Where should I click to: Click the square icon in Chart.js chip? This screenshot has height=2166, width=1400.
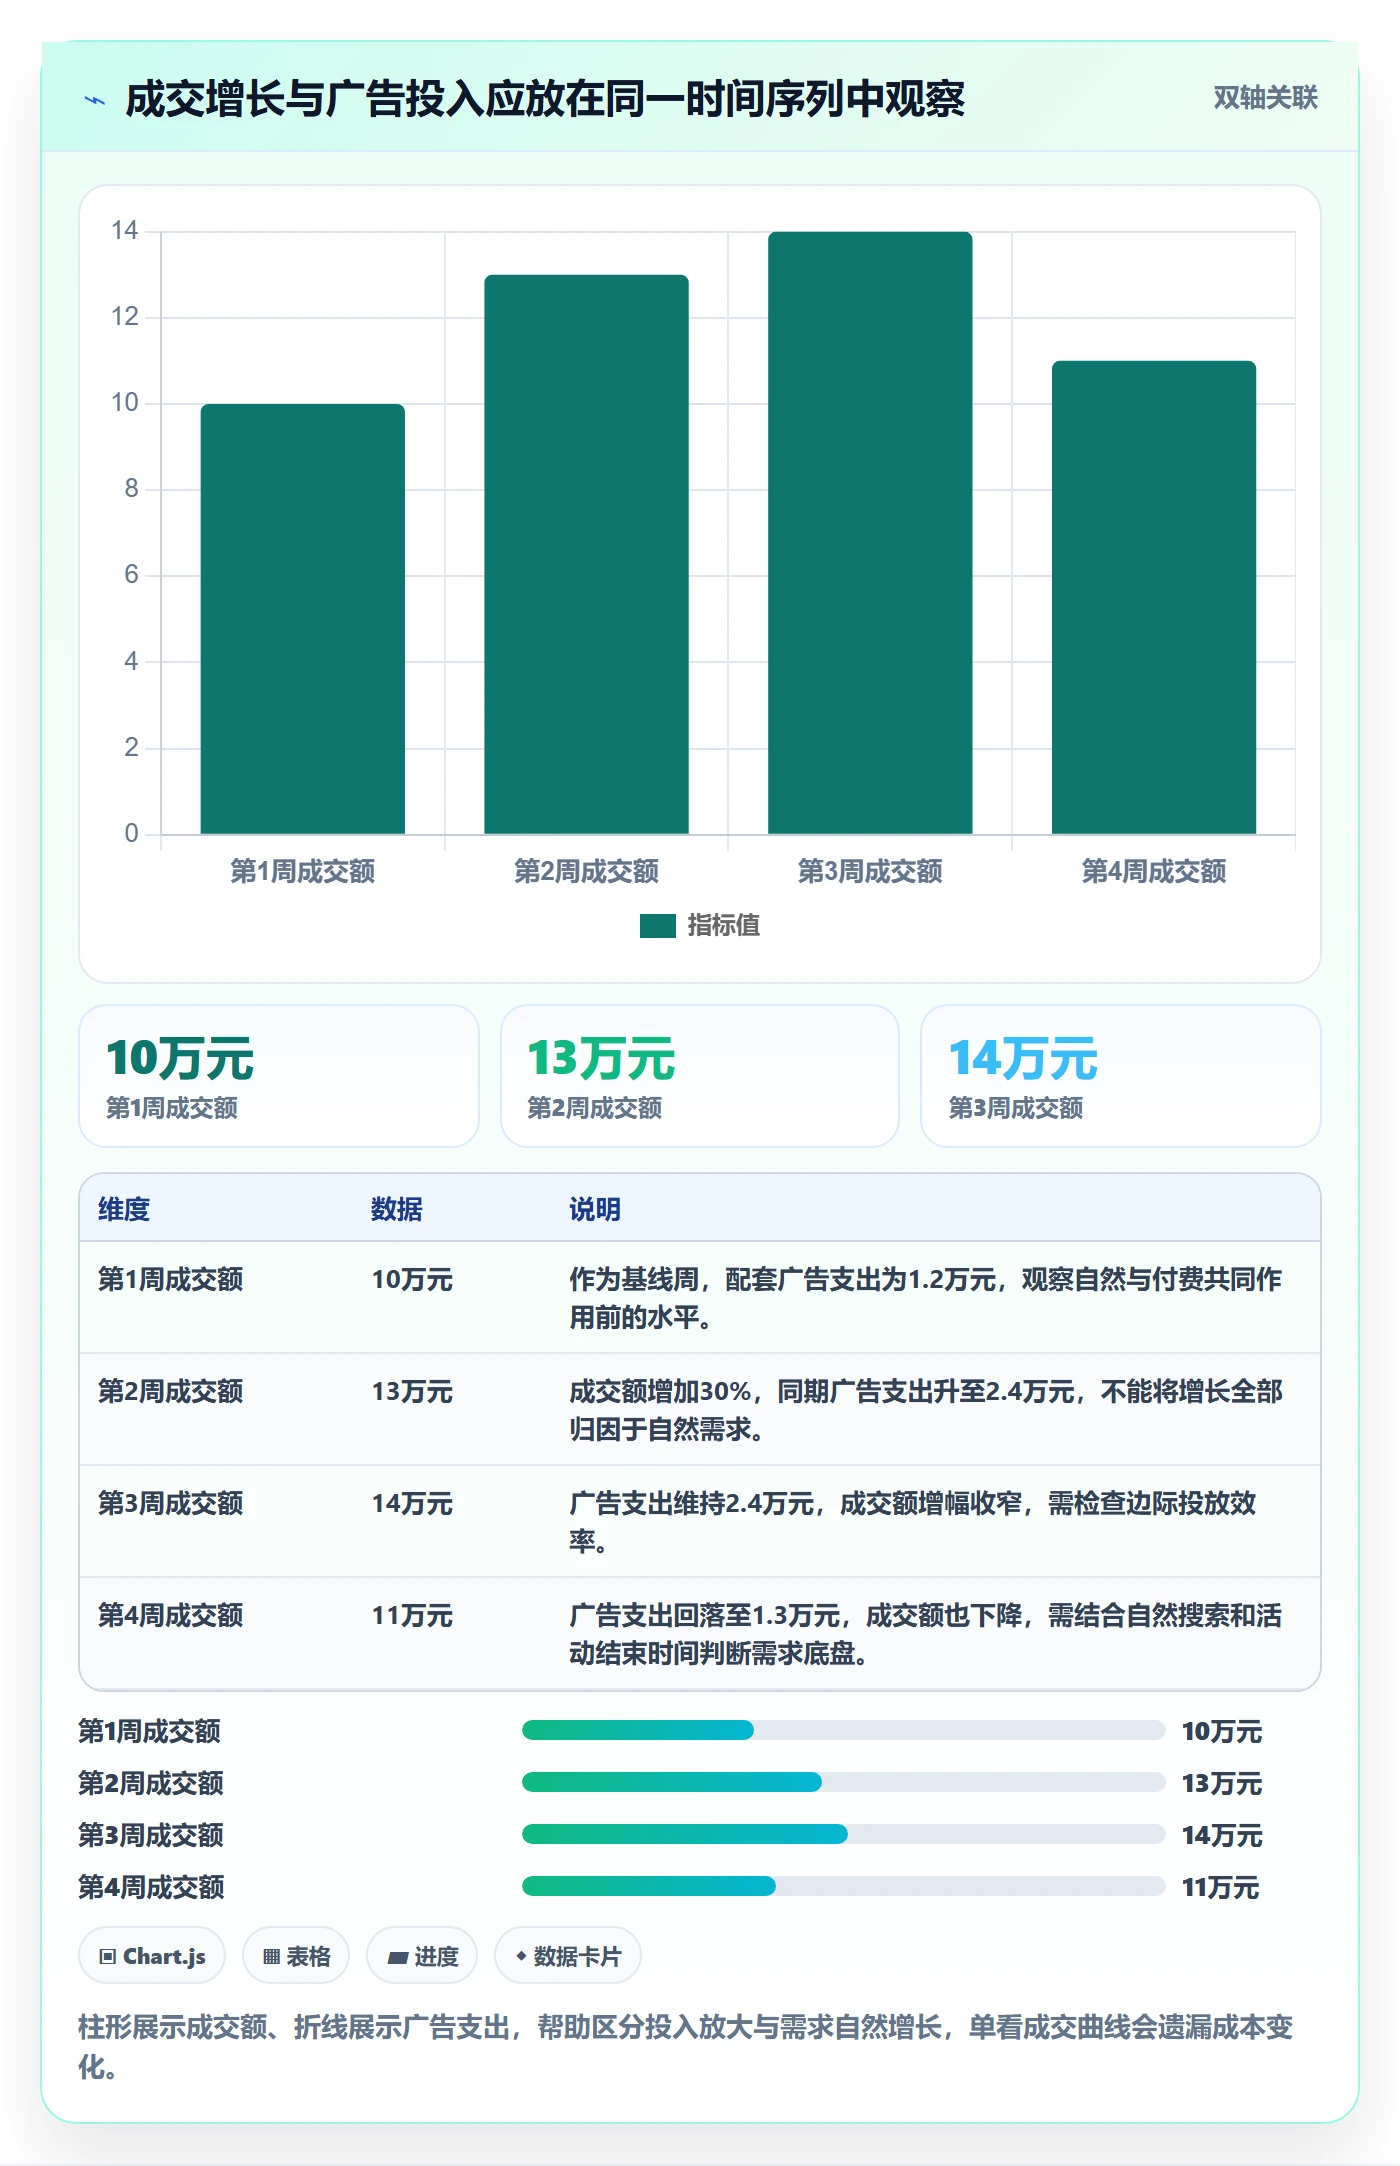tap(108, 1956)
